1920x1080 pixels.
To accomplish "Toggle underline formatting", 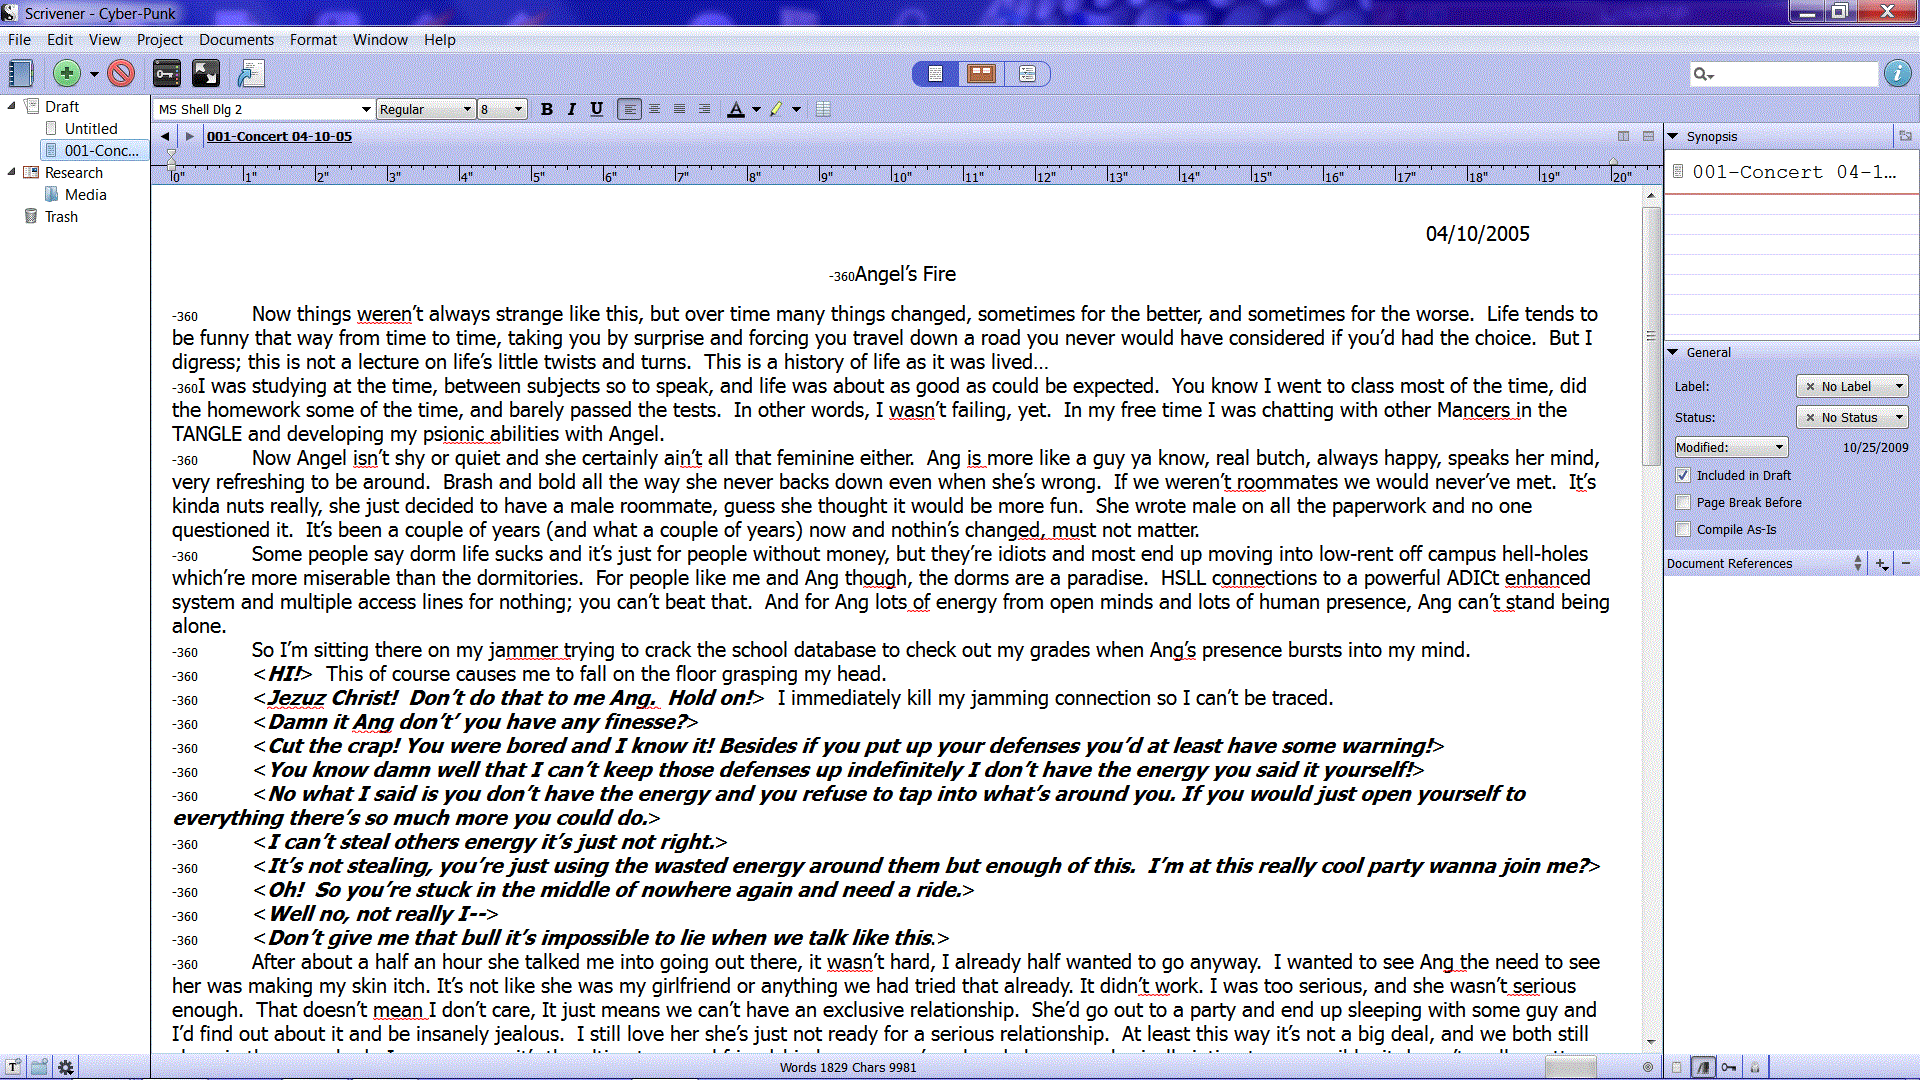I will pos(597,109).
